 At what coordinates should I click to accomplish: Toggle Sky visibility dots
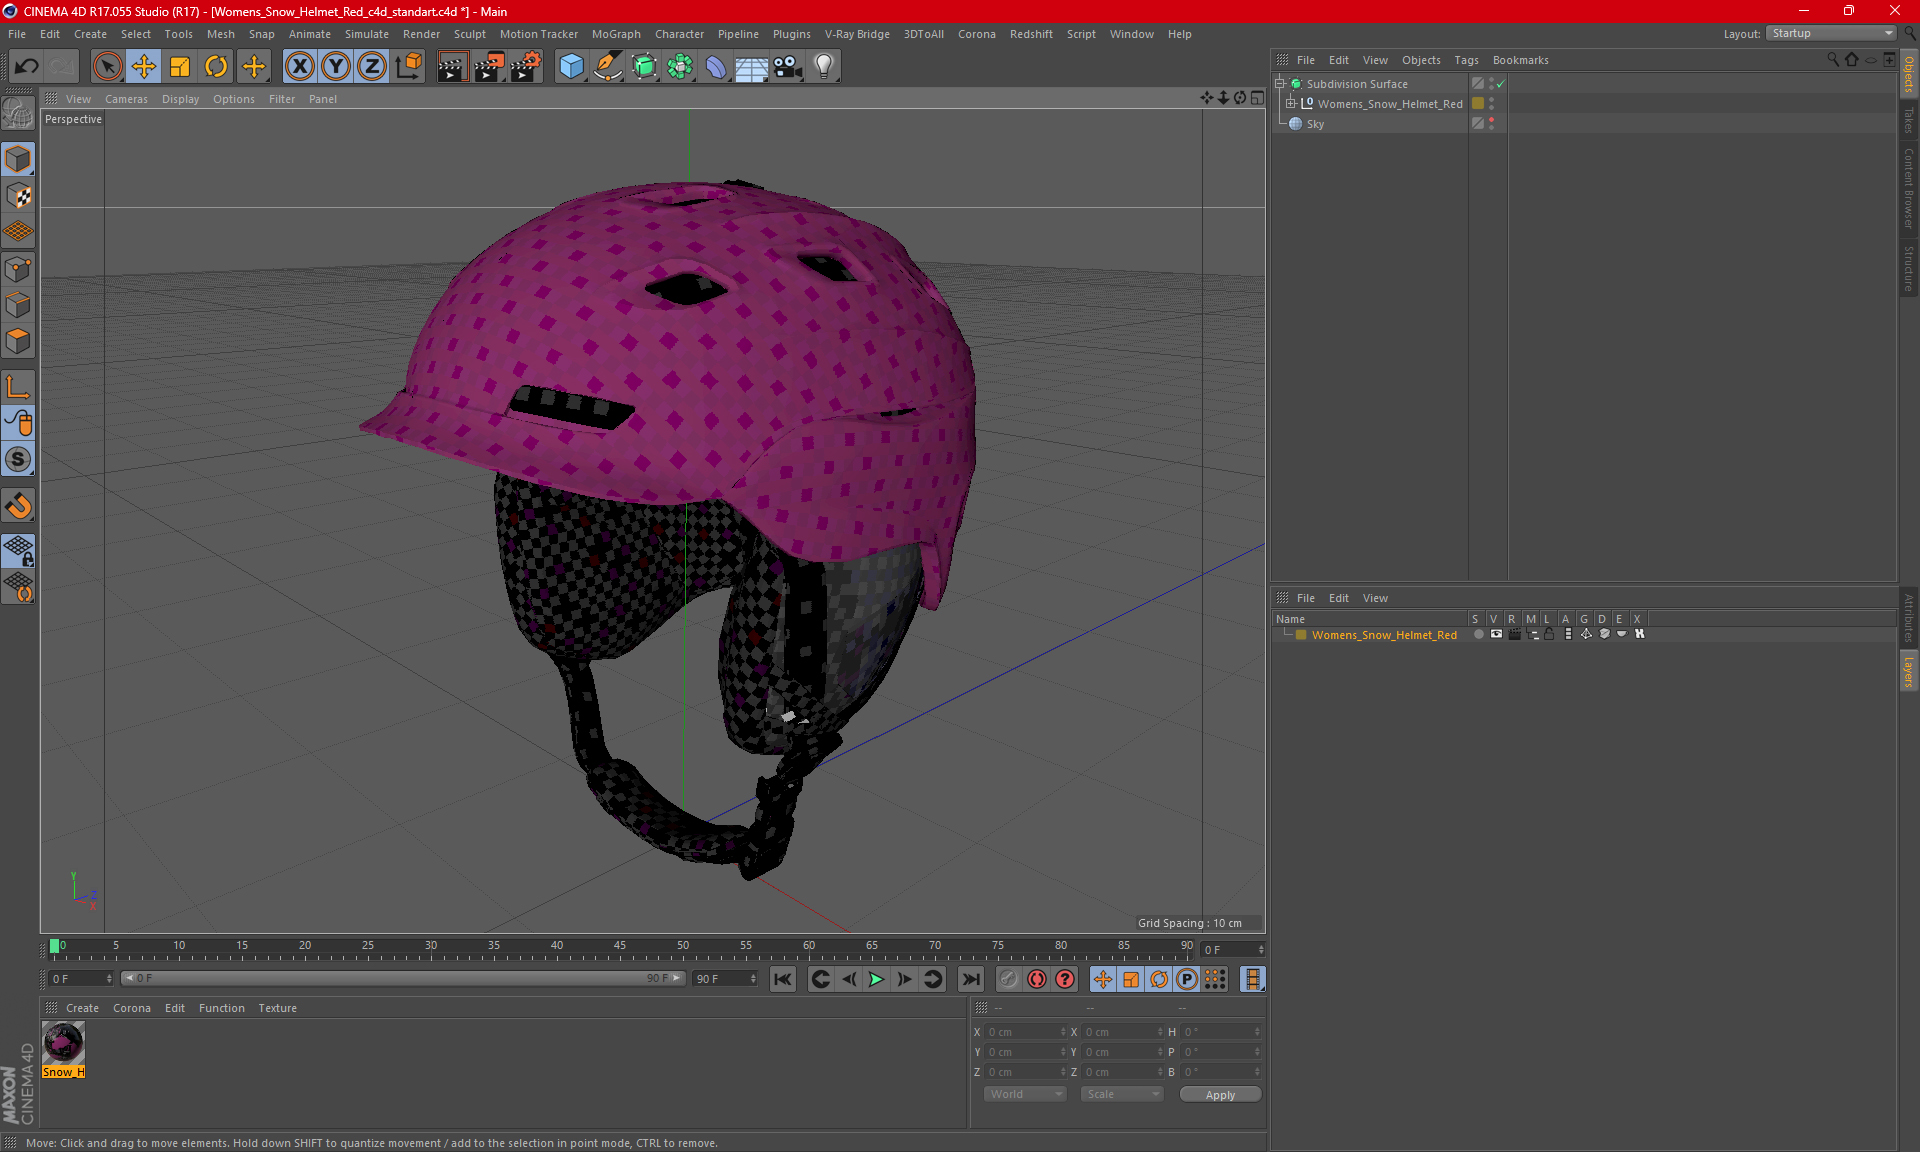[x=1491, y=123]
